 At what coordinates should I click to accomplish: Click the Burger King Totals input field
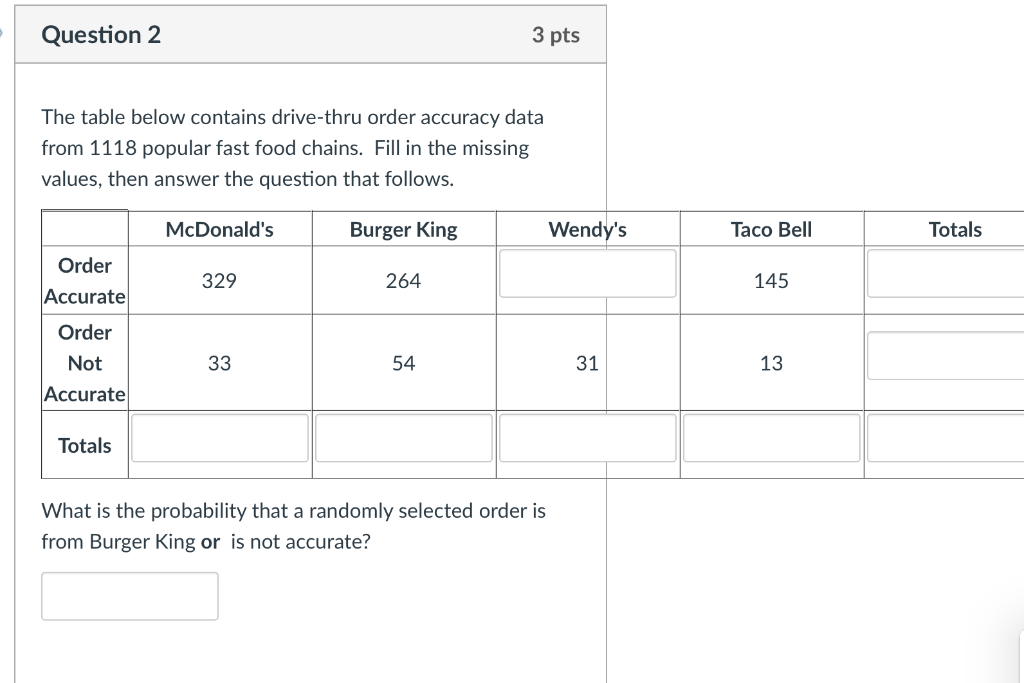(x=404, y=438)
